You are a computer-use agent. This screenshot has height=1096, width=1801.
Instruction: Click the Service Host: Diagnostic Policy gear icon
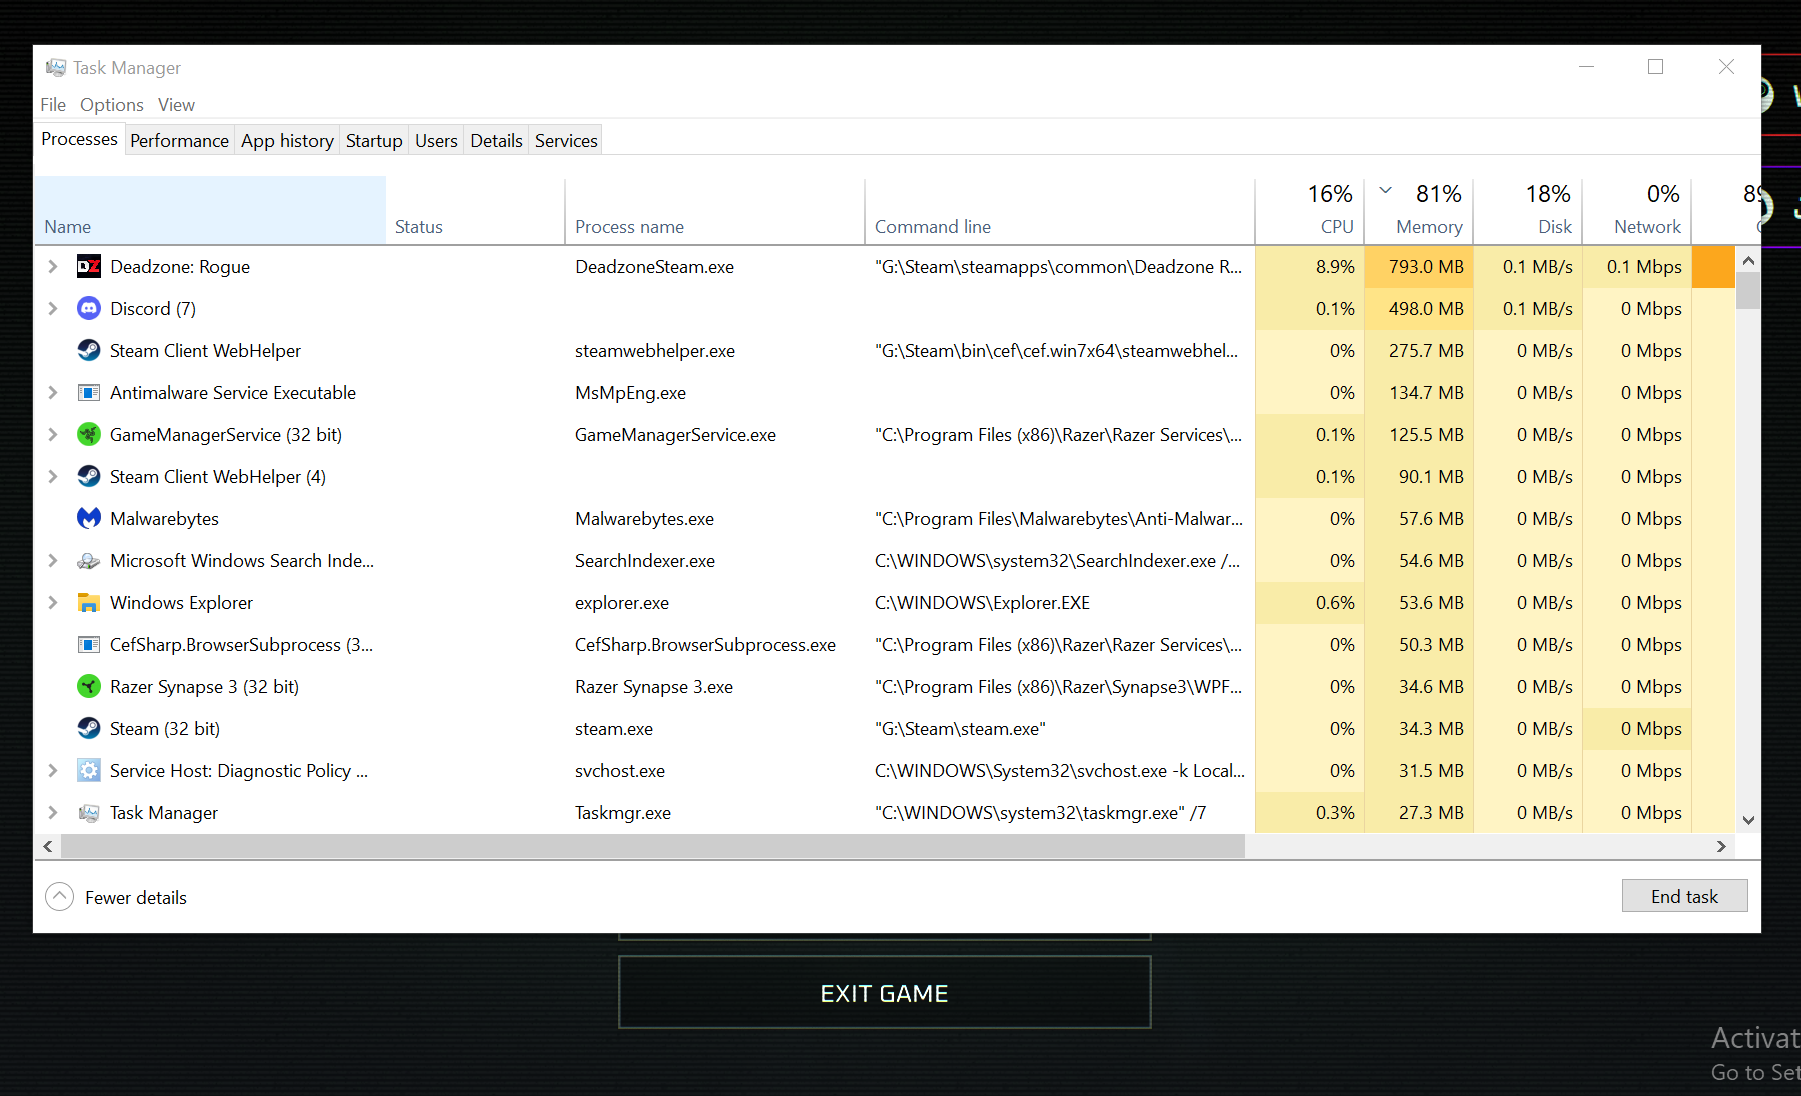[89, 770]
